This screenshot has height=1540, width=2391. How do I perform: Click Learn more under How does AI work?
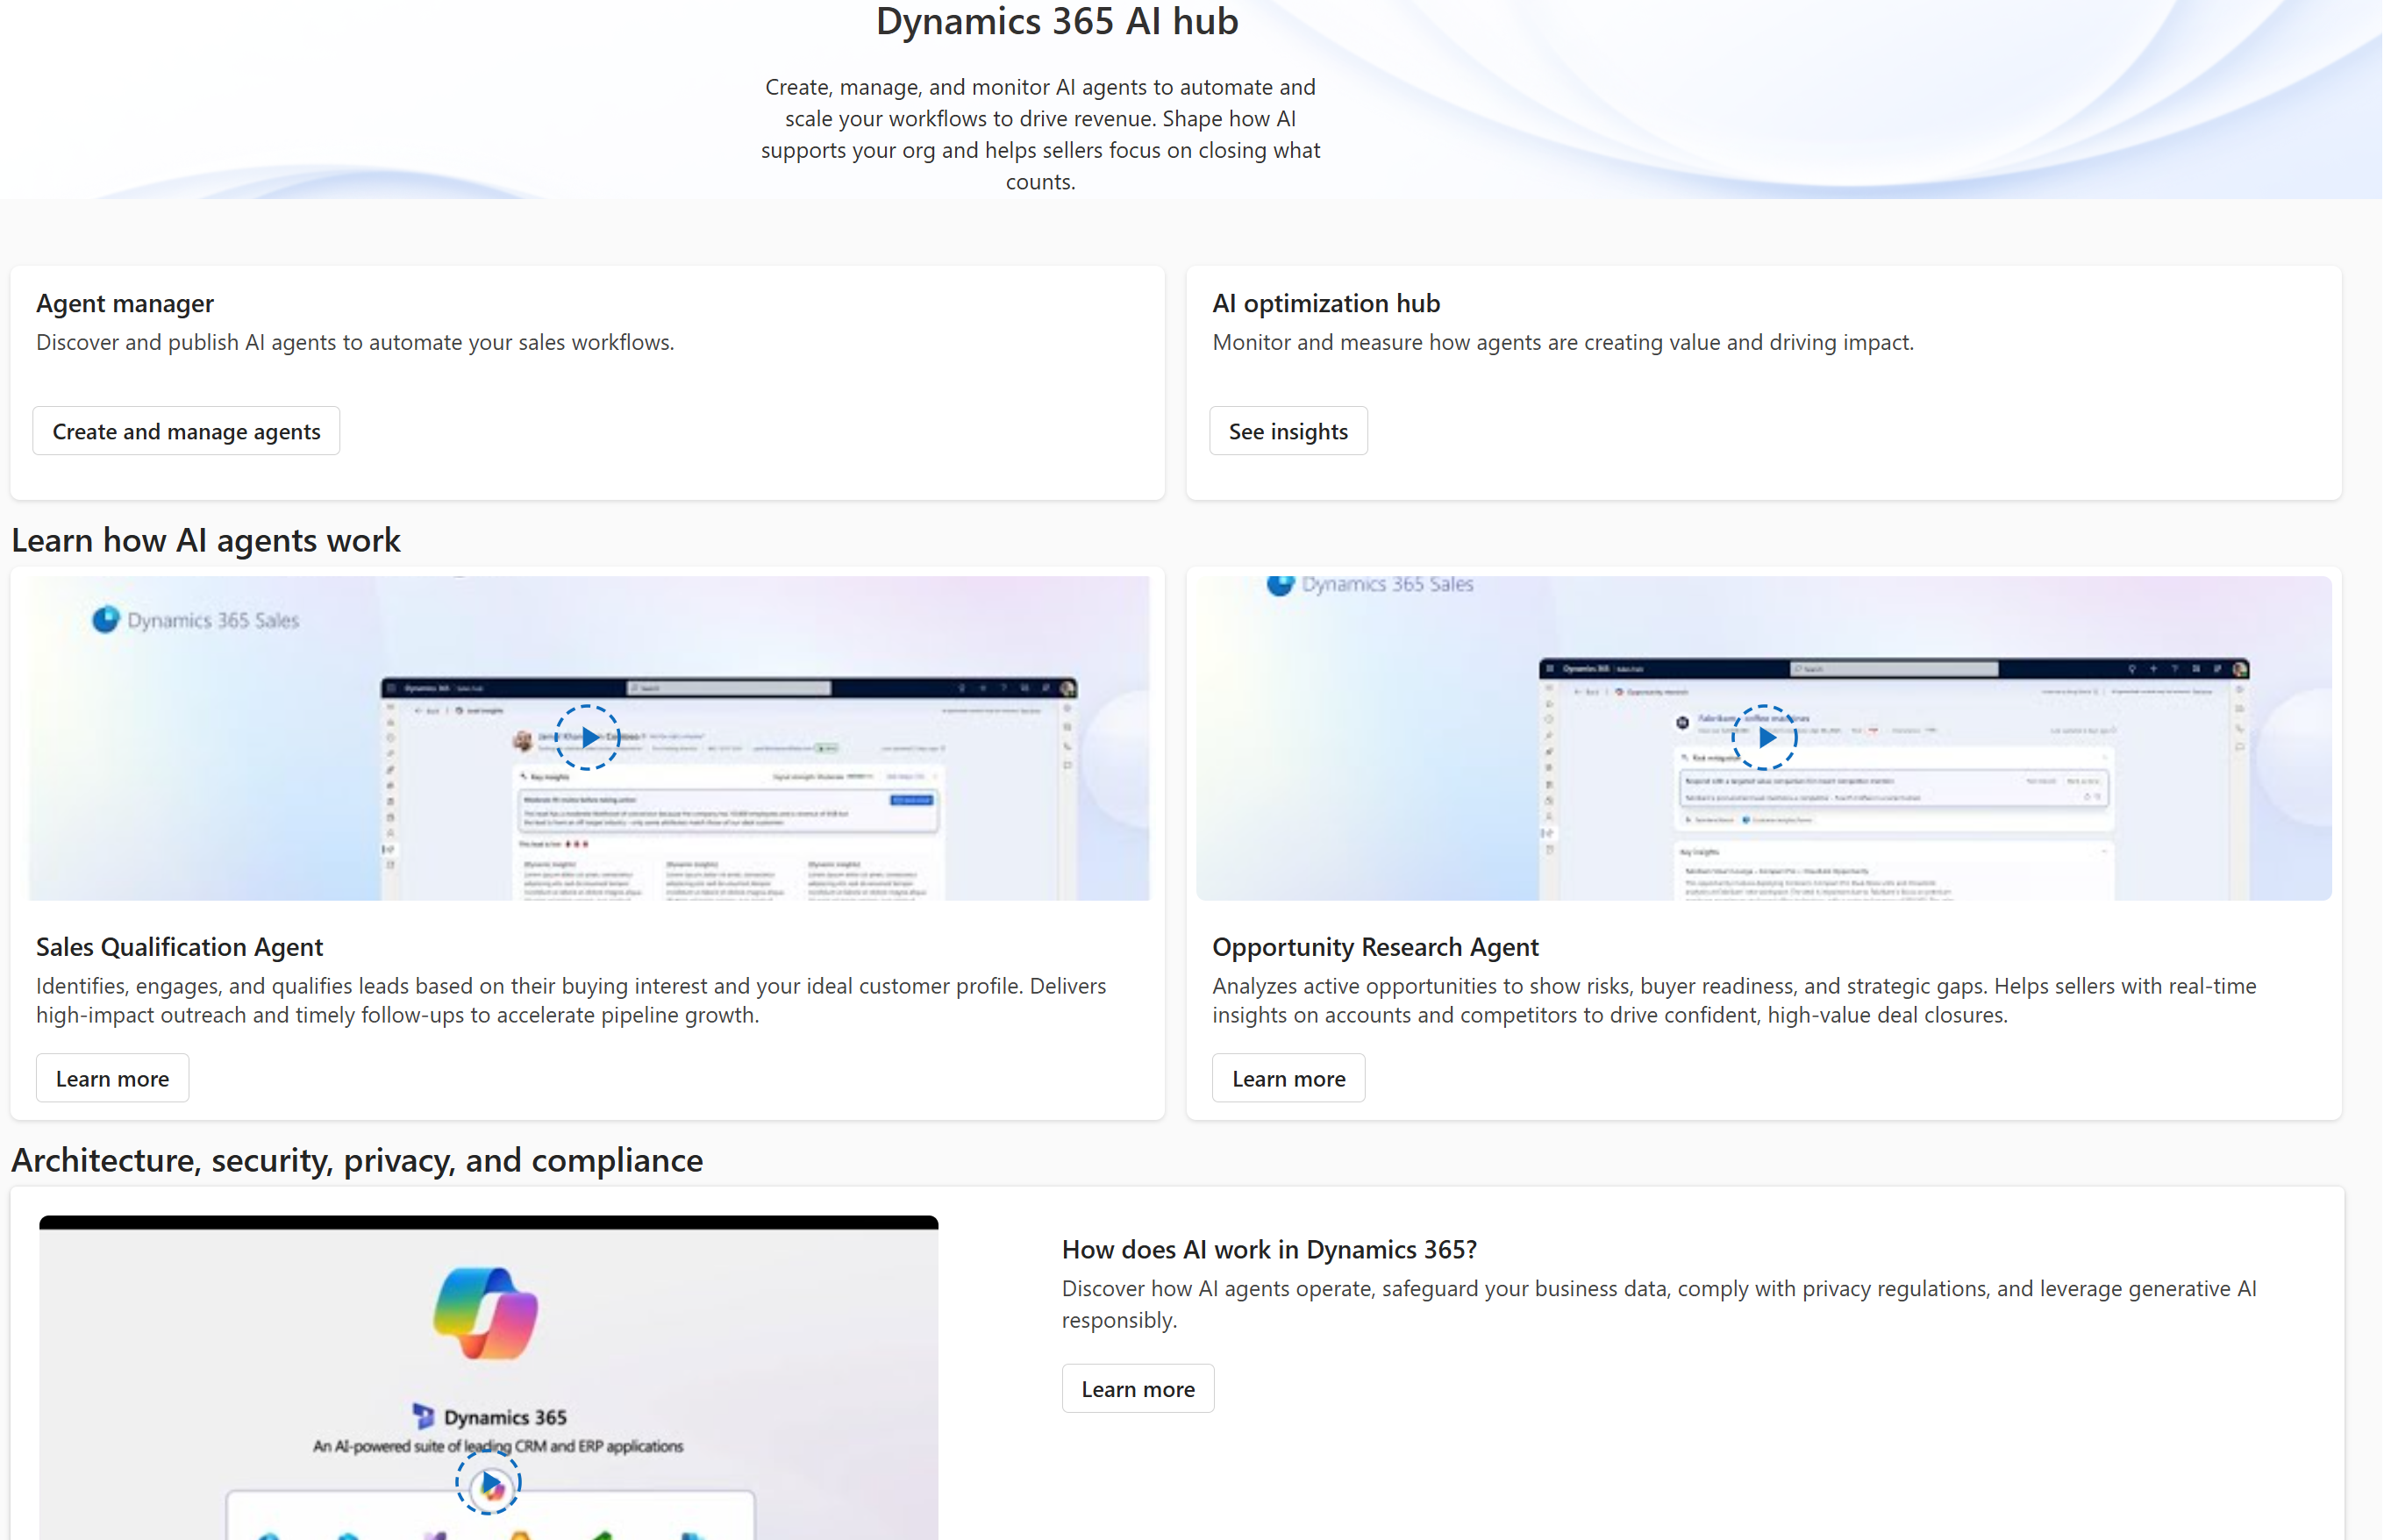(1137, 1388)
